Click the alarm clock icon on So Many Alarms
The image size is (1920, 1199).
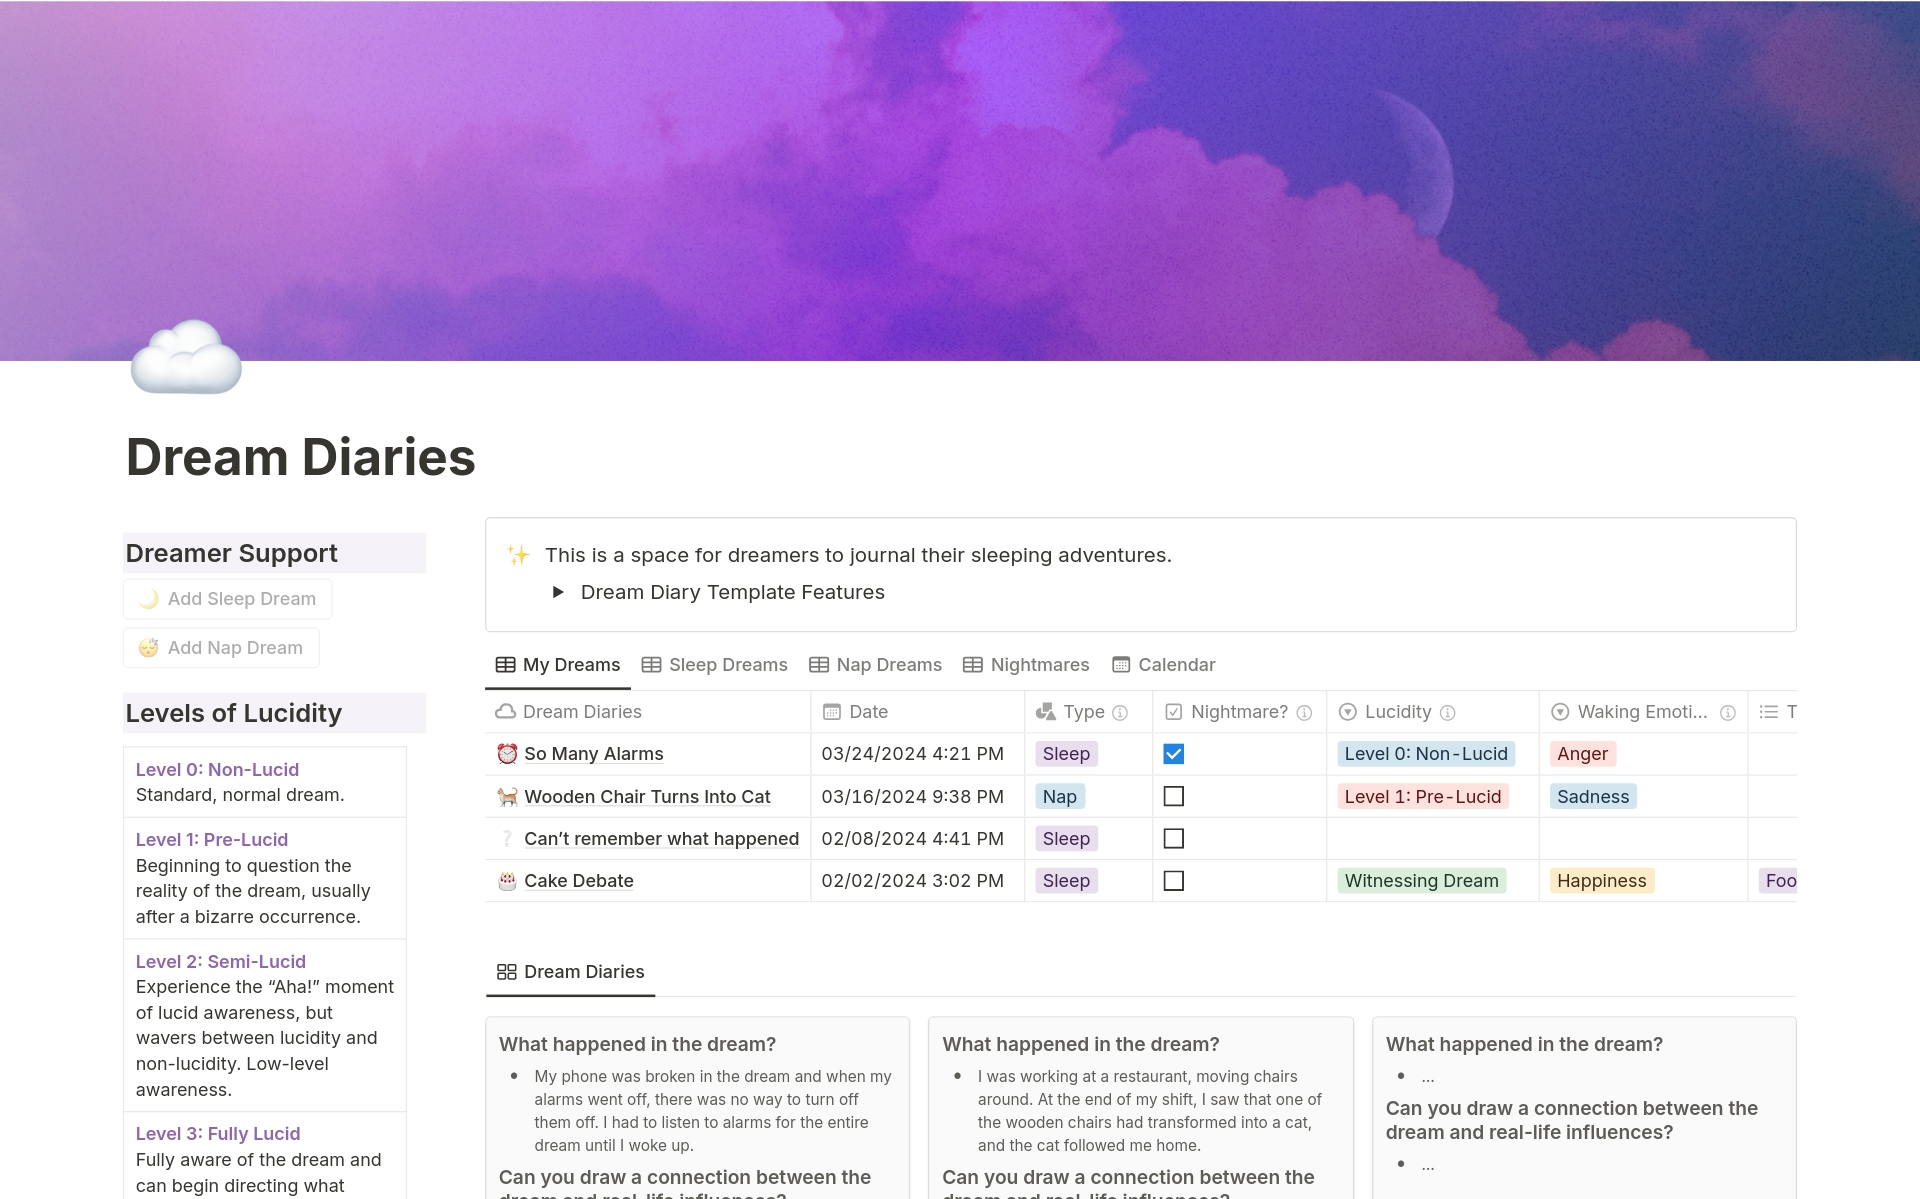(507, 754)
